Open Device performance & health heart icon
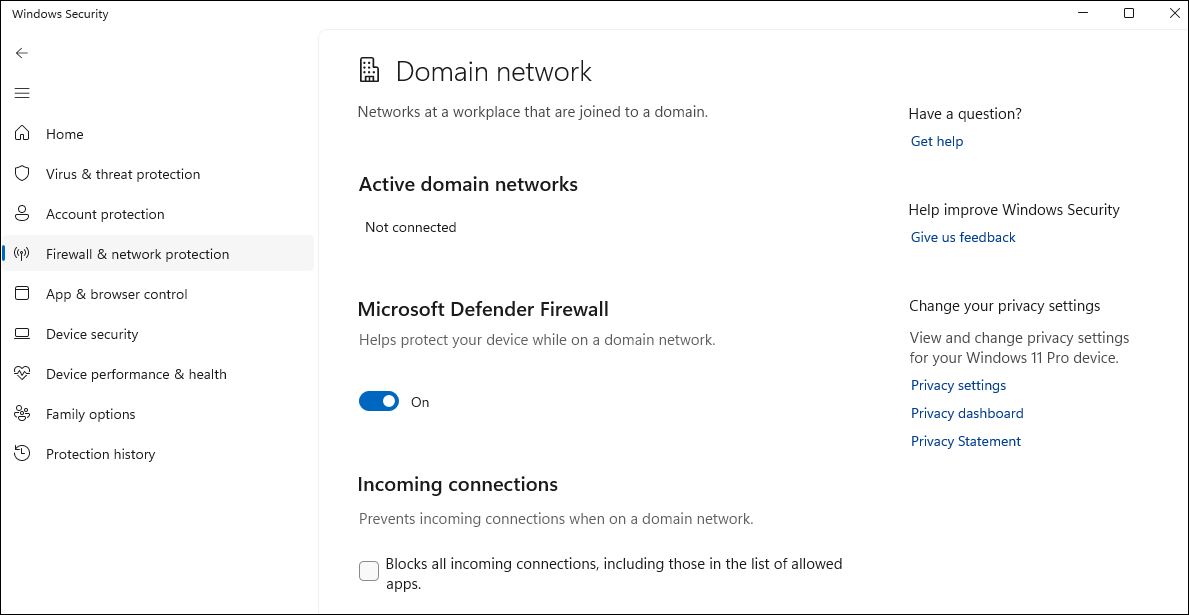The width and height of the screenshot is (1189, 615). pos(22,373)
